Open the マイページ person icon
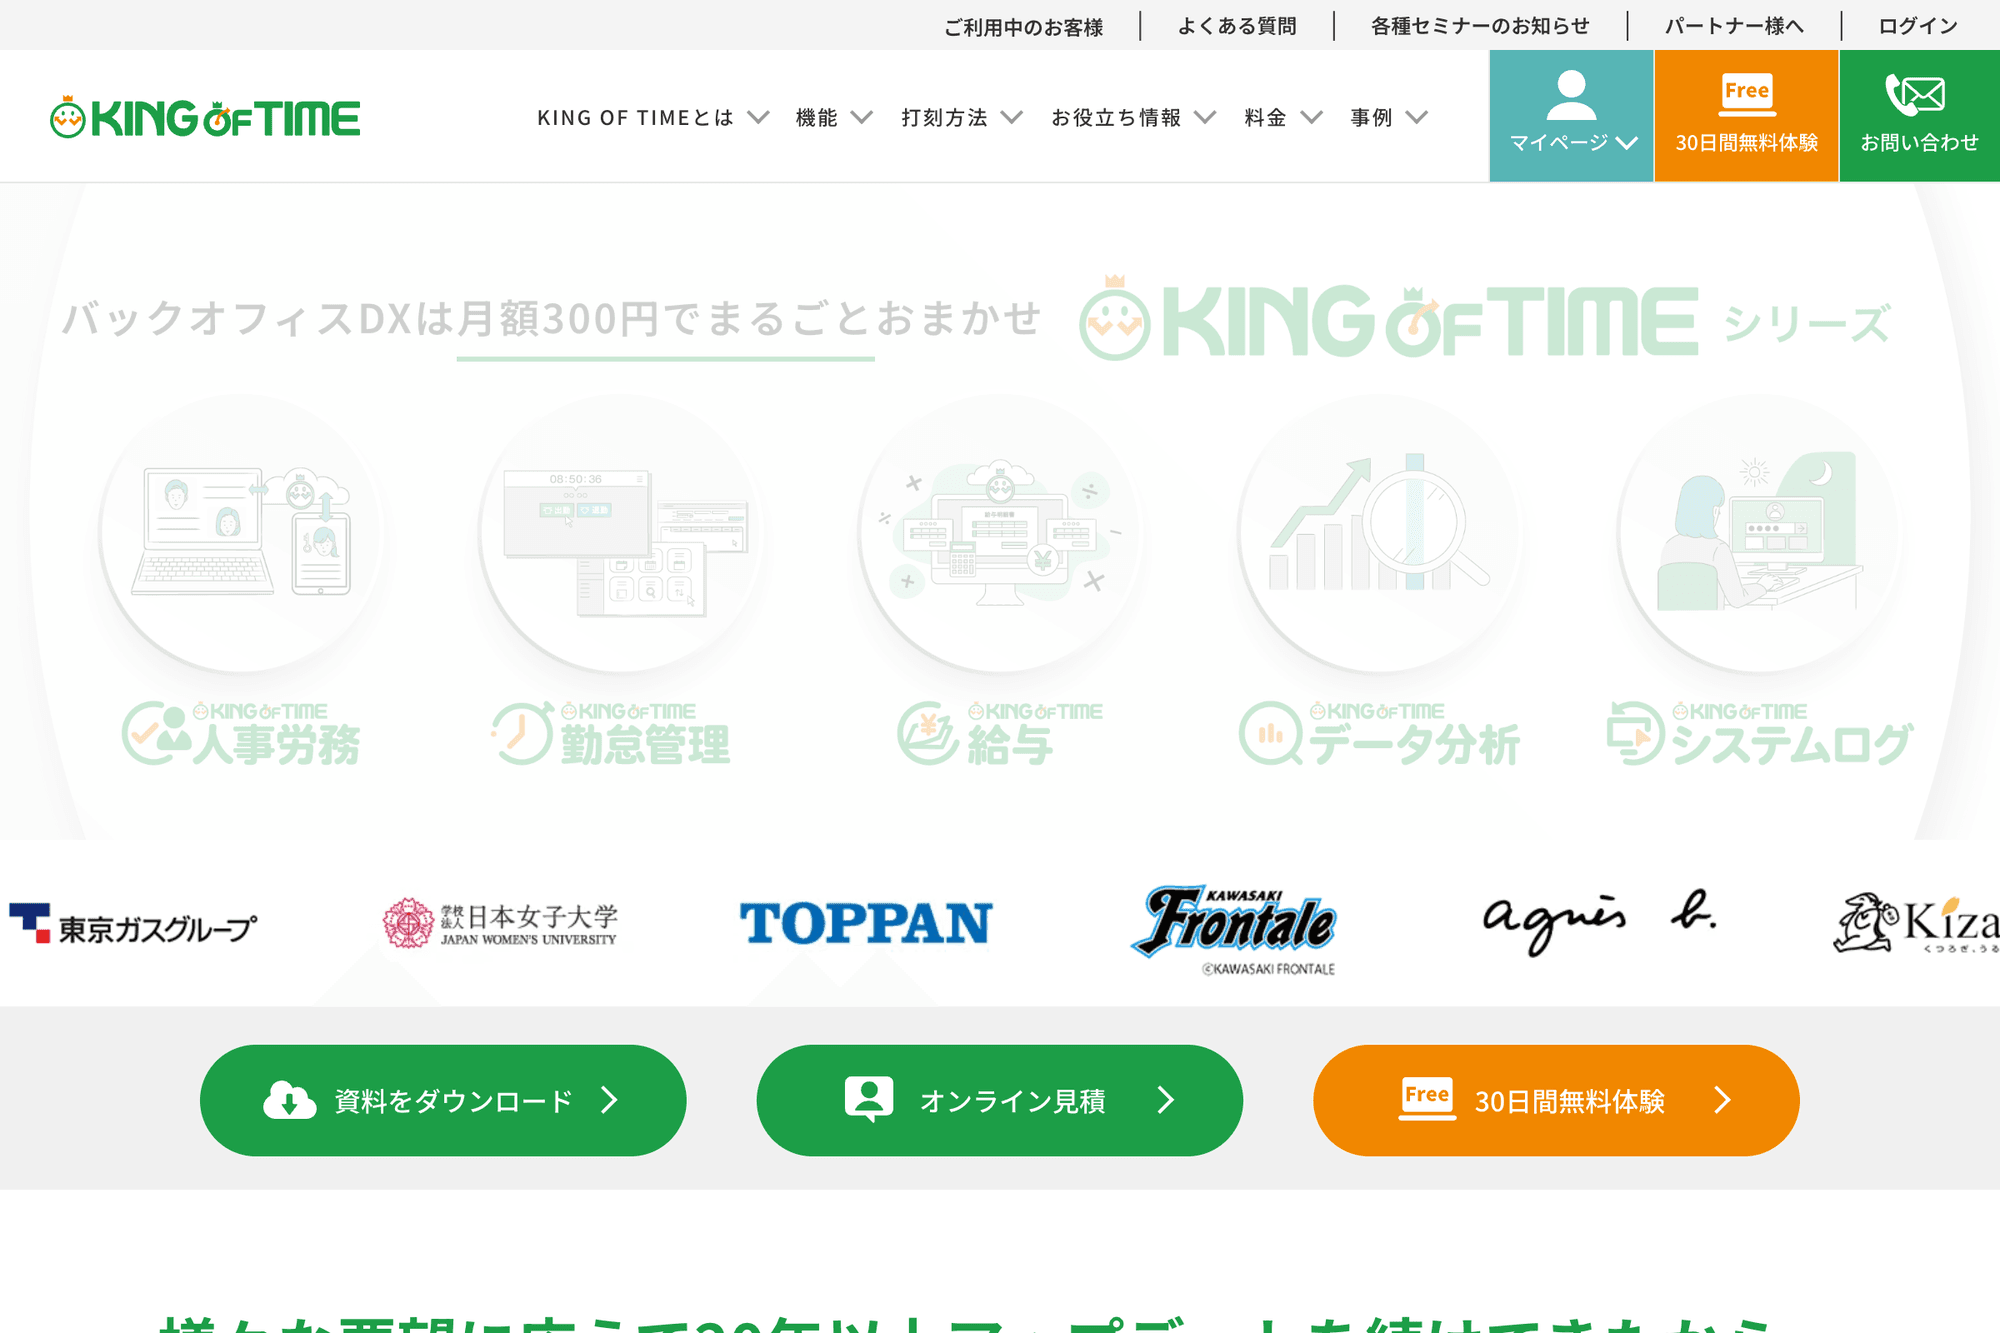2000x1333 pixels. 1571,96
